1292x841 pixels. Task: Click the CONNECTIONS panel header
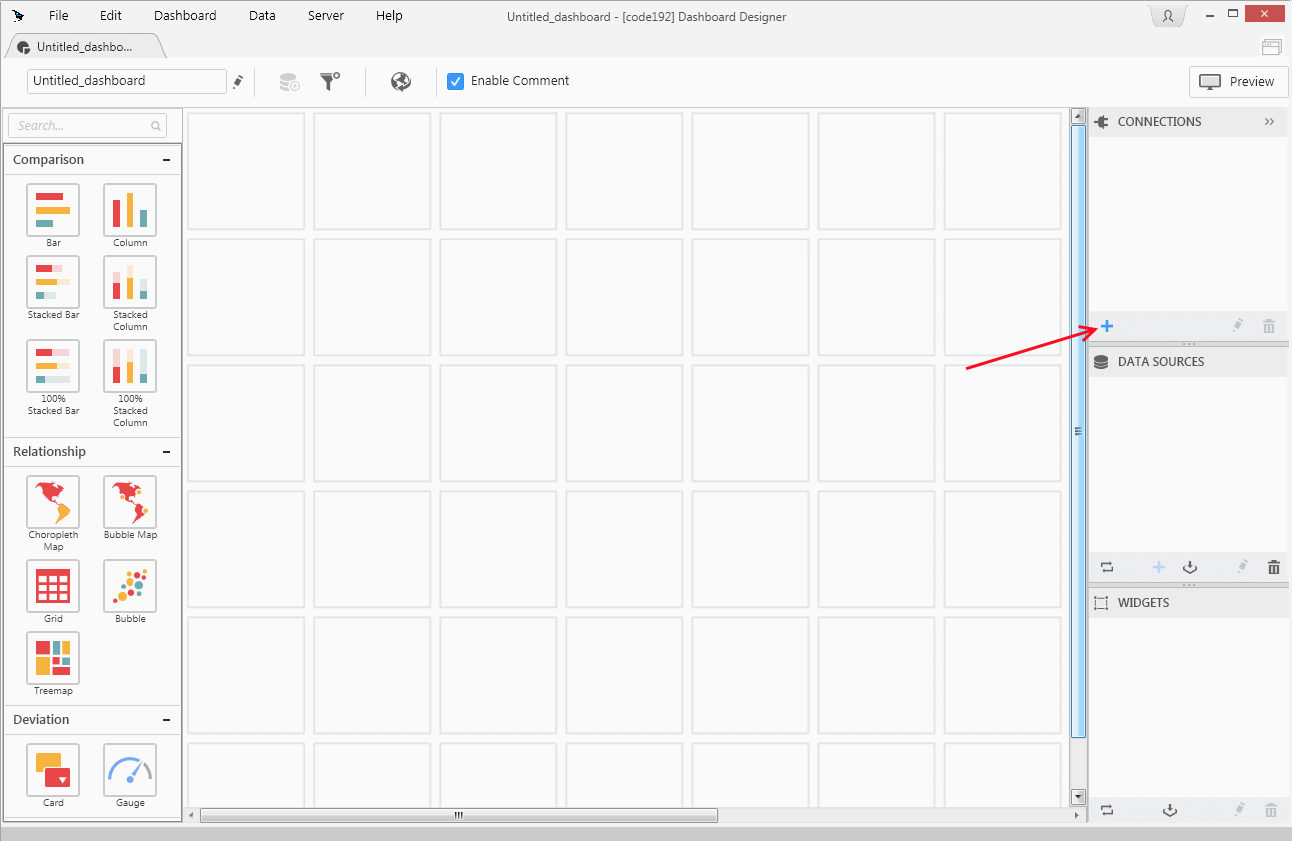pos(1187,122)
